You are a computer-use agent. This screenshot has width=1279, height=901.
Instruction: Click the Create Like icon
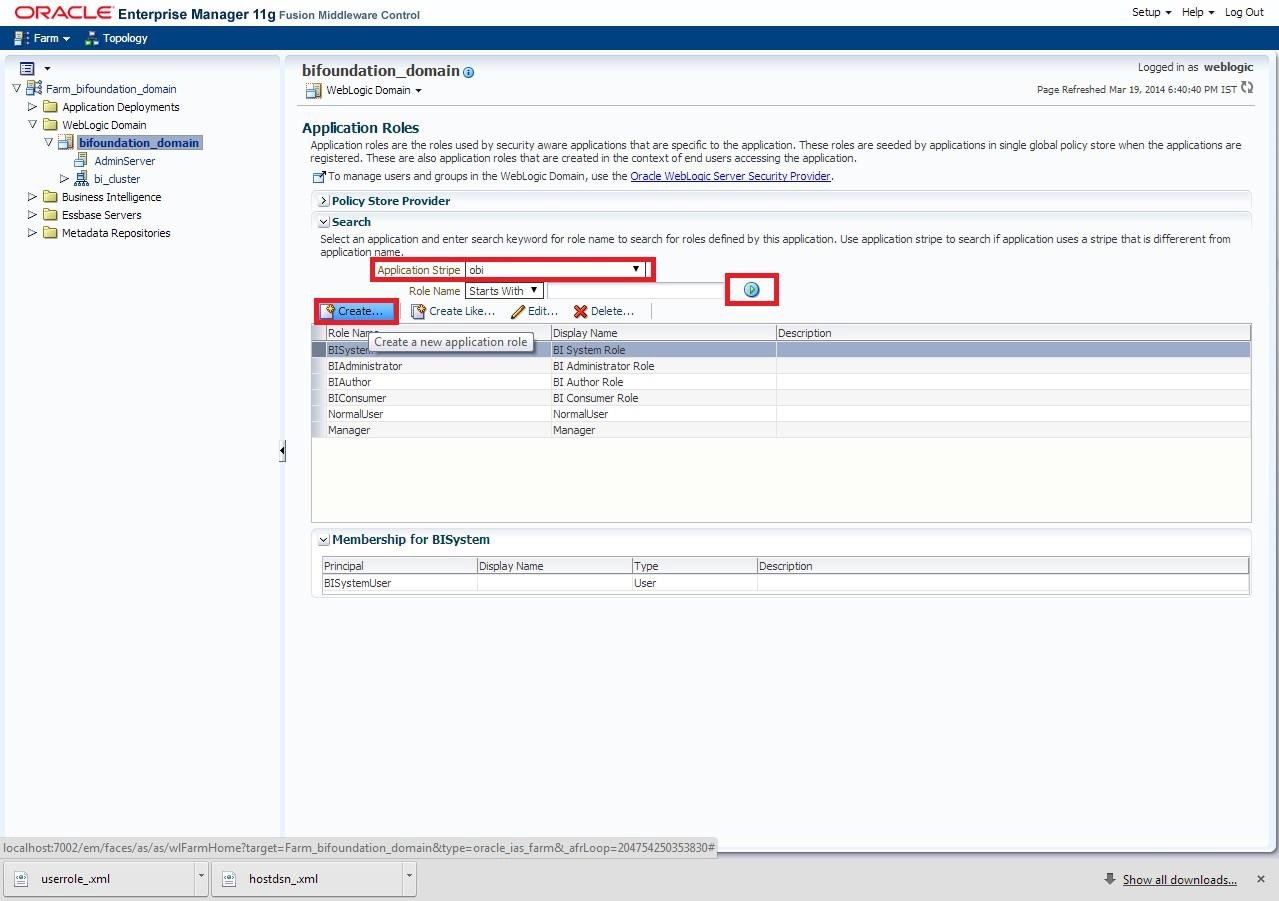point(418,312)
